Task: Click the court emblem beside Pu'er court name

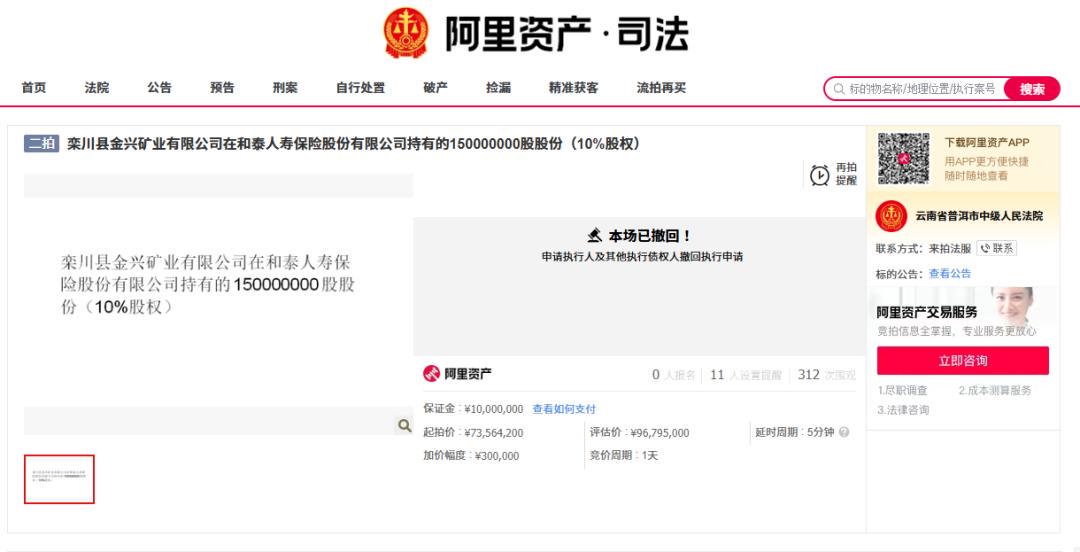Action: point(891,216)
